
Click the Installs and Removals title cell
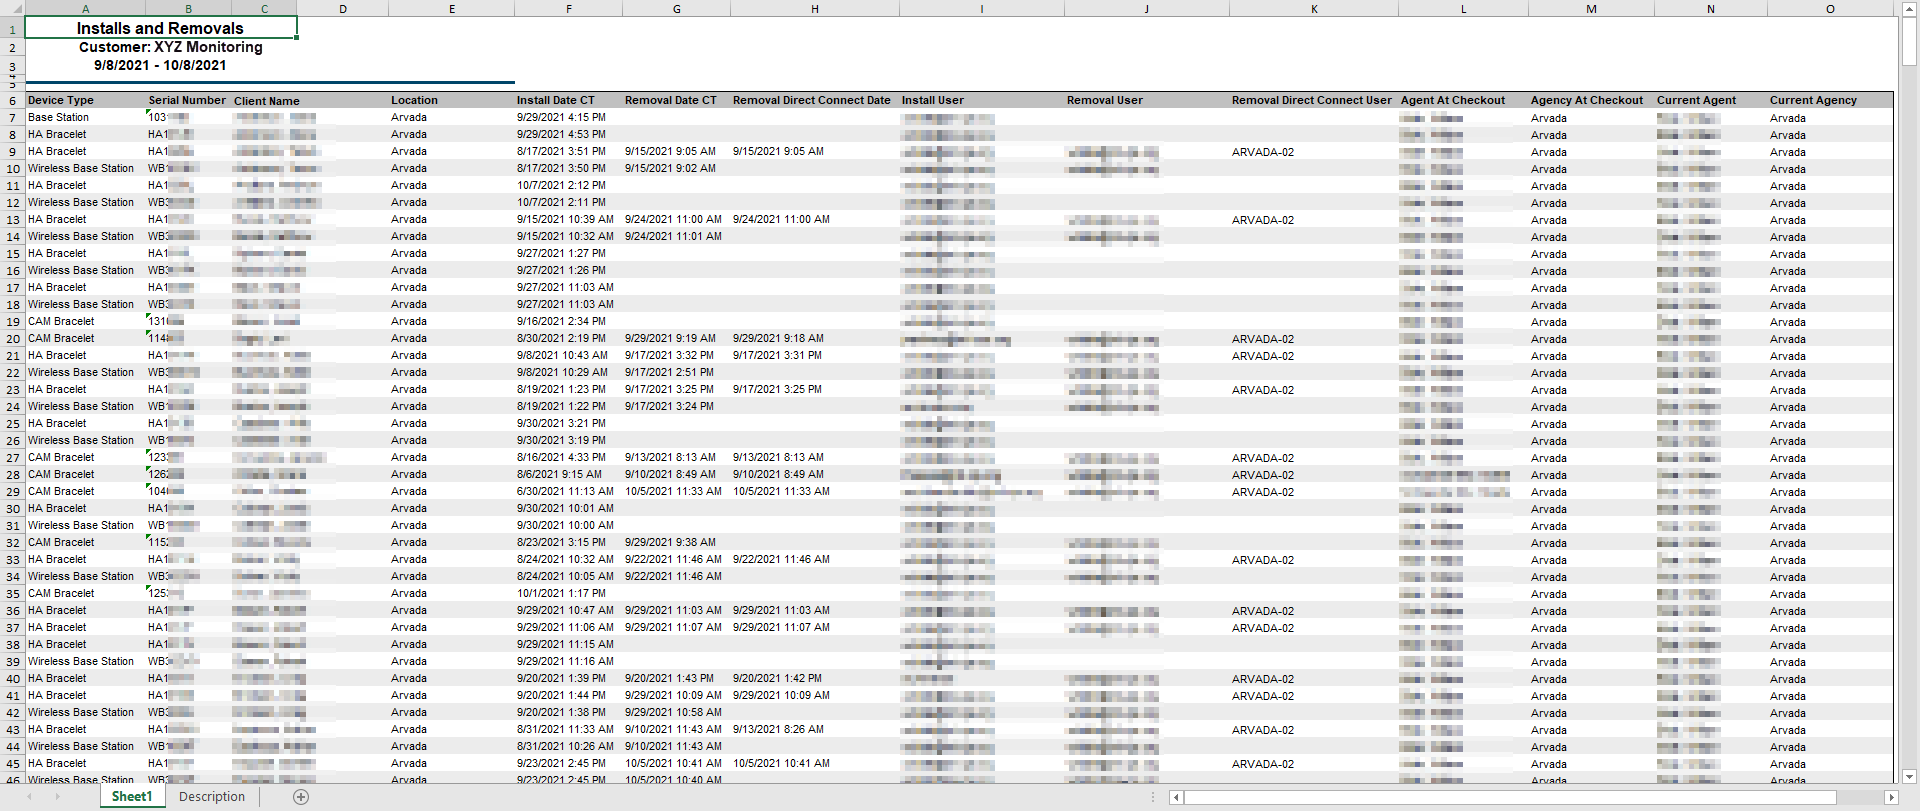coord(160,28)
